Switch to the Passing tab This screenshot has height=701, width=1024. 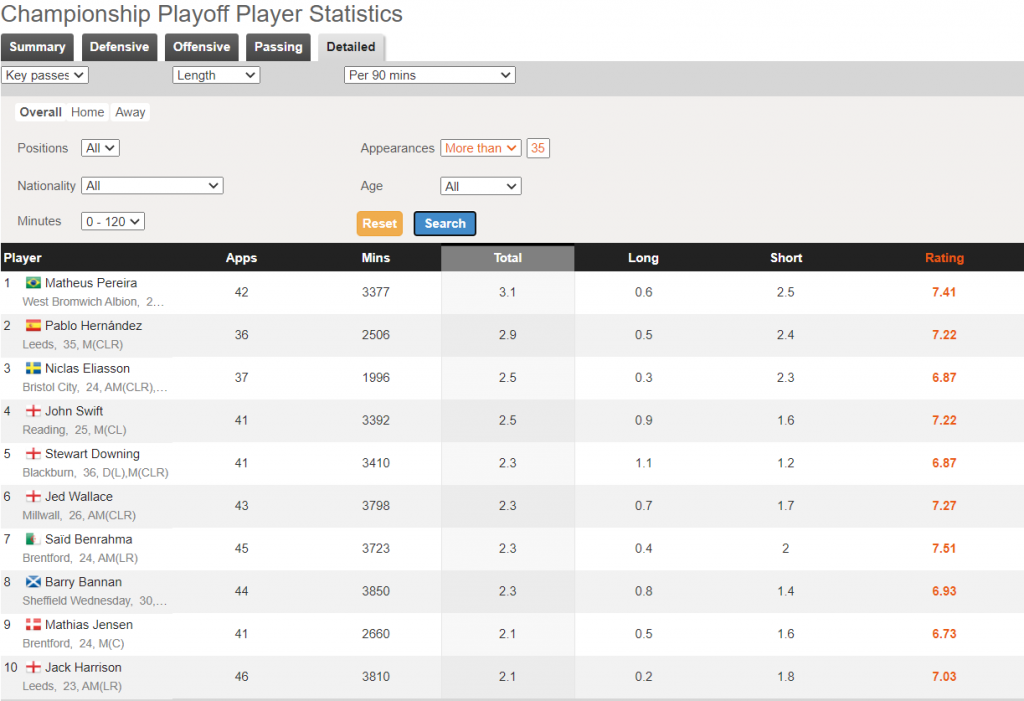tap(277, 47)
